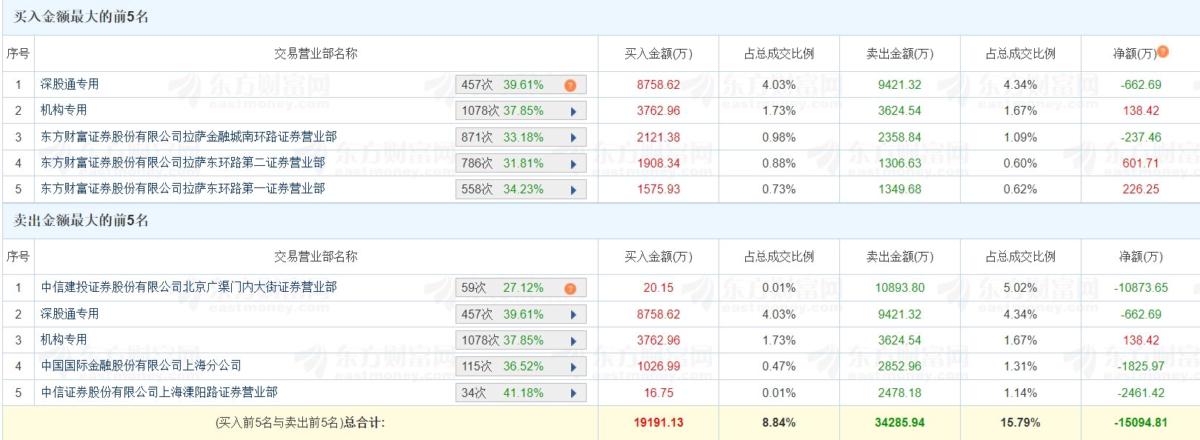Expand 机构专用 stats arrow in the sell table
Screen dimensions: 1200x440
(x=574, y=340)
